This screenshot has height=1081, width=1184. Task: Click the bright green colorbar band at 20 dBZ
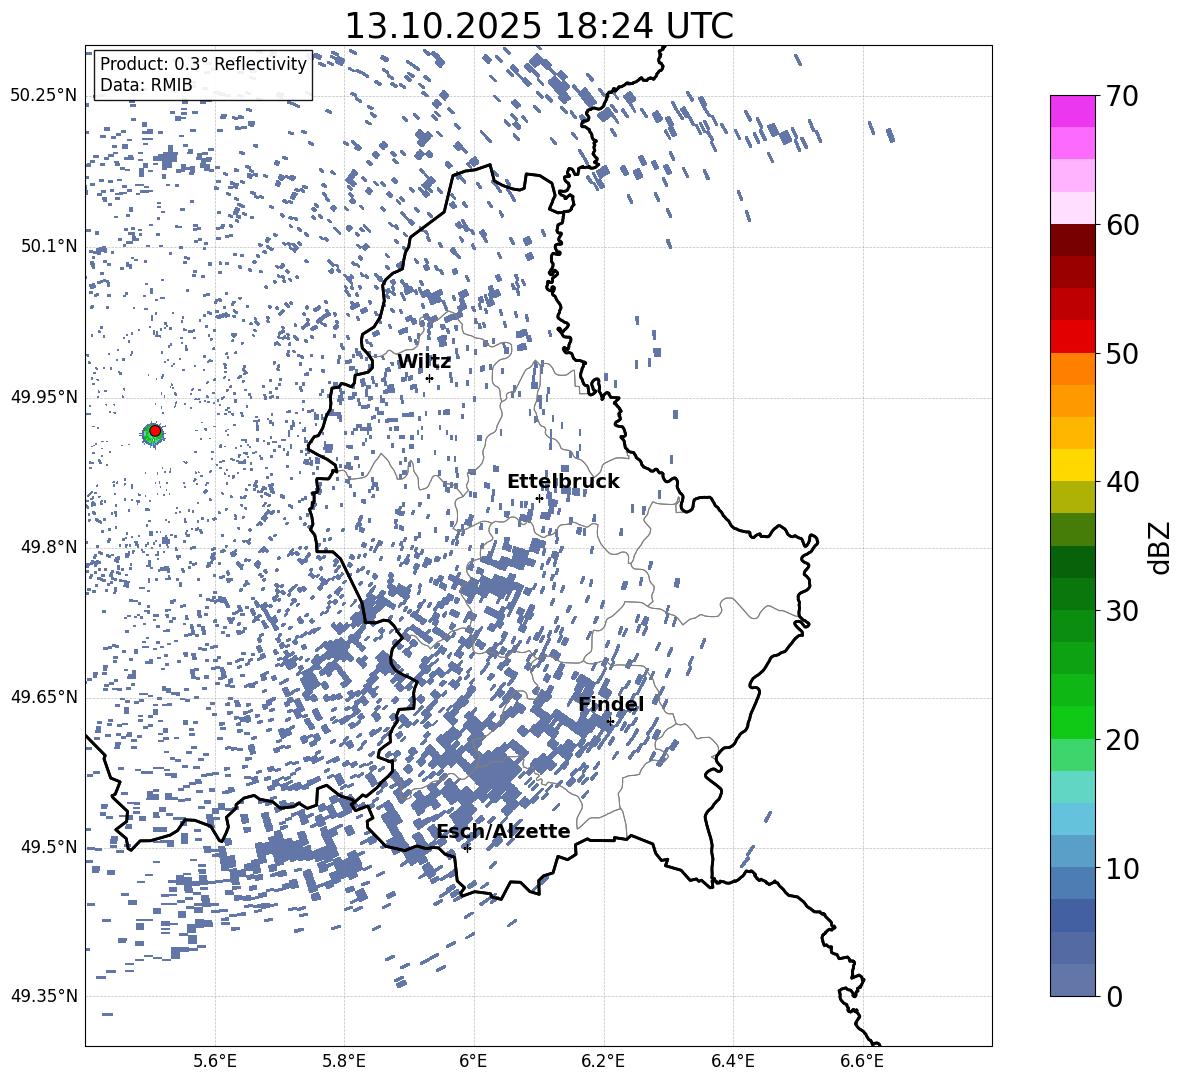[x=1072, y=722]
